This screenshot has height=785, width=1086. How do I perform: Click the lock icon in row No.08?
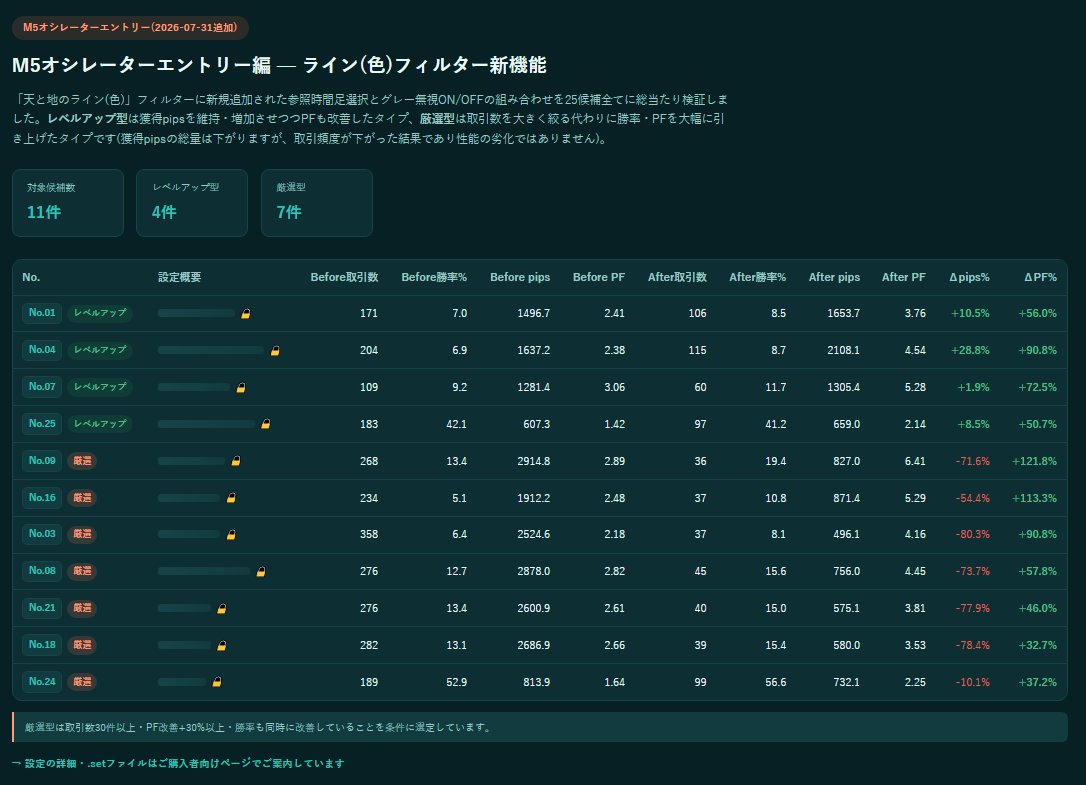[x=261, y=572]
